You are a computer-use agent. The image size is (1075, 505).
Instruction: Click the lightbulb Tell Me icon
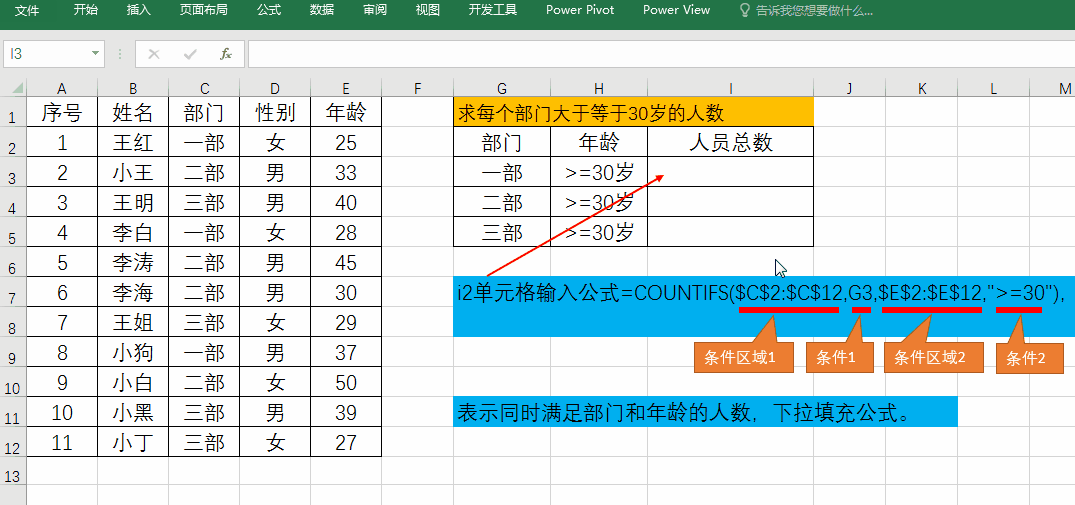[x=744, y=10]
